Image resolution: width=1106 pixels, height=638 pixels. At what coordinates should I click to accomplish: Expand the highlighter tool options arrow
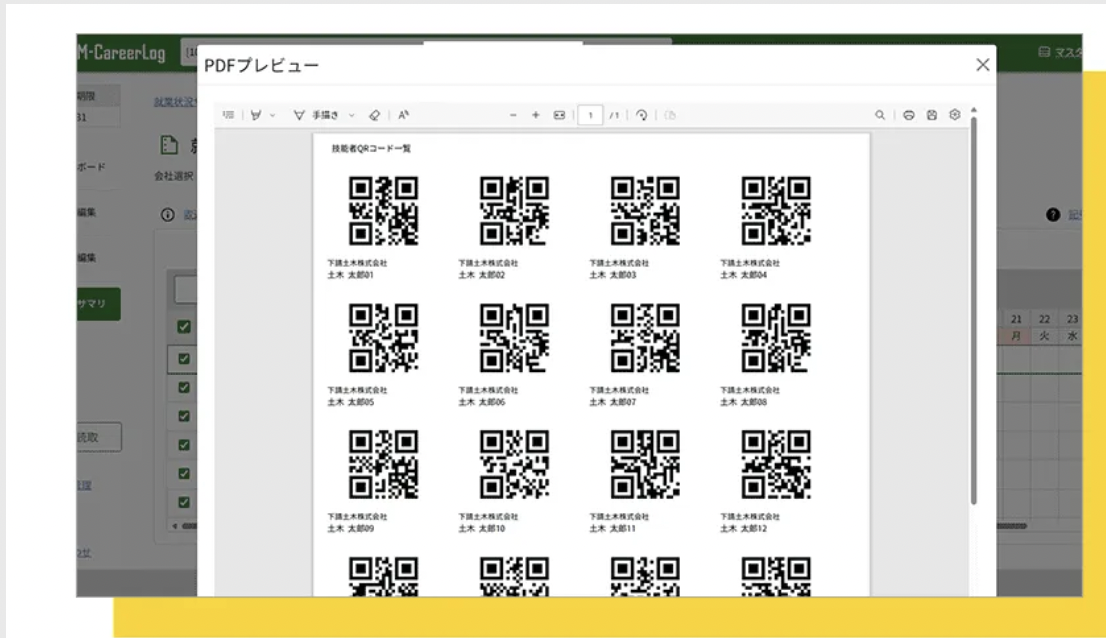tap(272, 115)
